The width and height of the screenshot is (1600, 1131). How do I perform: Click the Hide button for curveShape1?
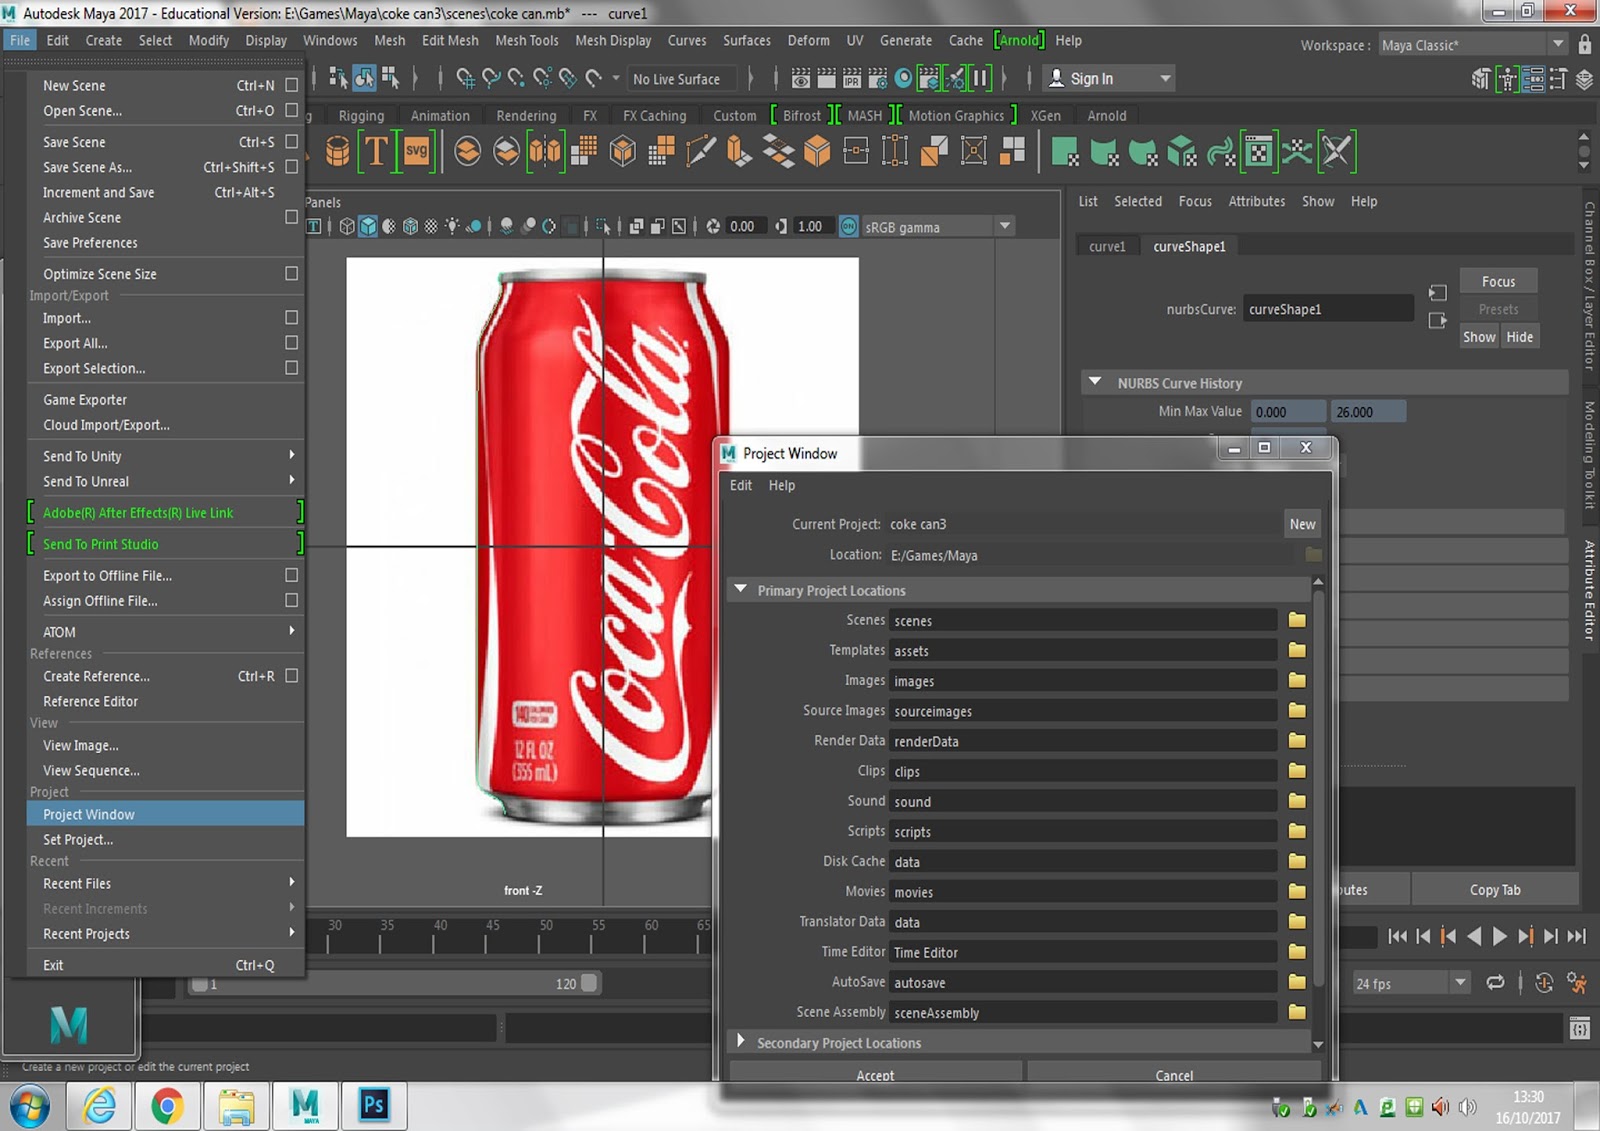[1520, 336]
